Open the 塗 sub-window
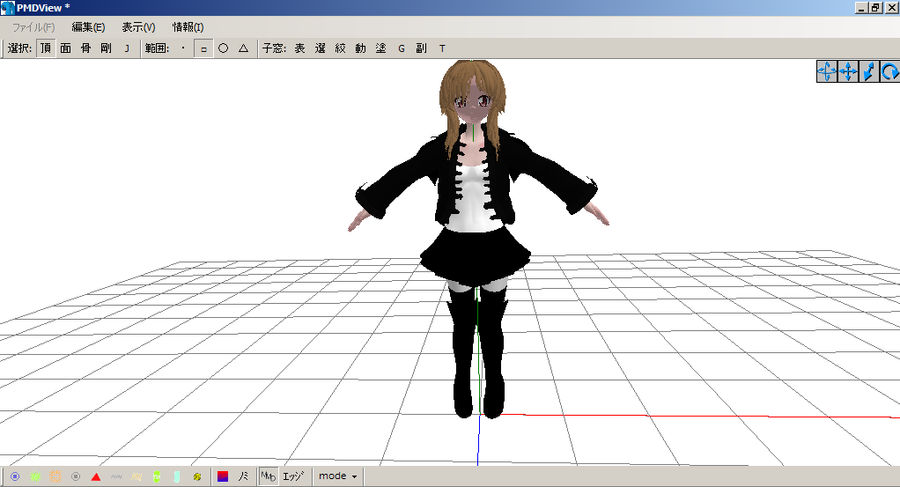The width and height of the screenshot is (900, 487). [381, 48]
